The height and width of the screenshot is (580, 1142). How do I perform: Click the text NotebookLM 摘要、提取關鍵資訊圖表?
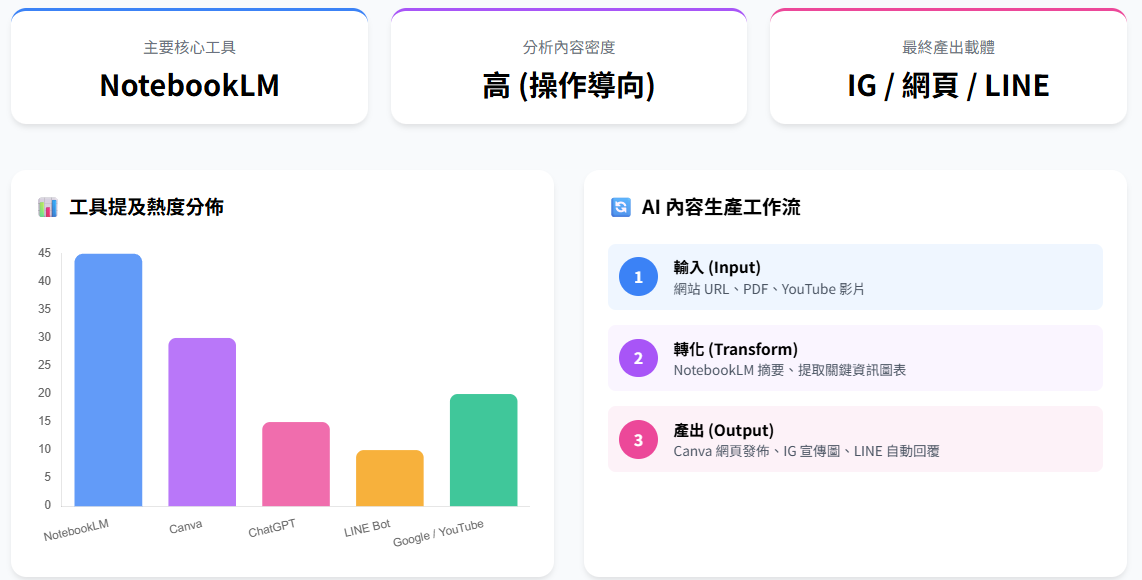(x=789, y=370)
